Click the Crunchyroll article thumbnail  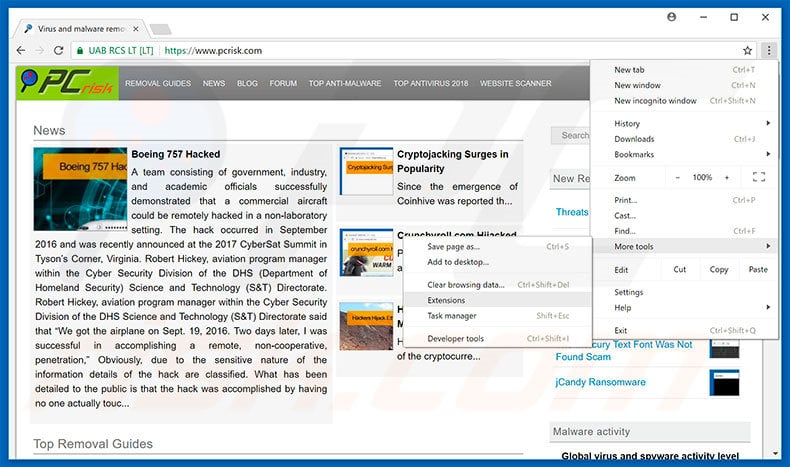(366, 252)
